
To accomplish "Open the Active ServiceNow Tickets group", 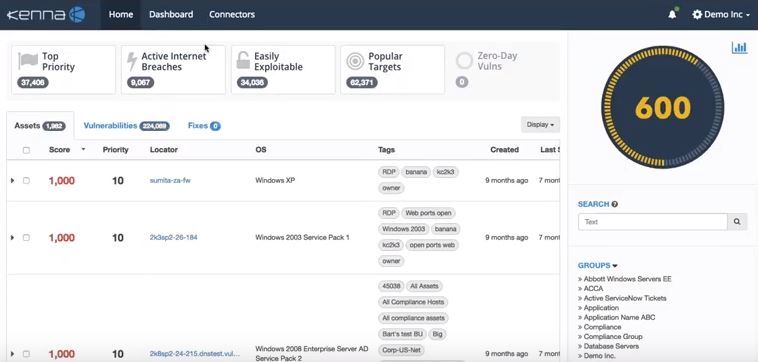I will [x=625, y=298].
